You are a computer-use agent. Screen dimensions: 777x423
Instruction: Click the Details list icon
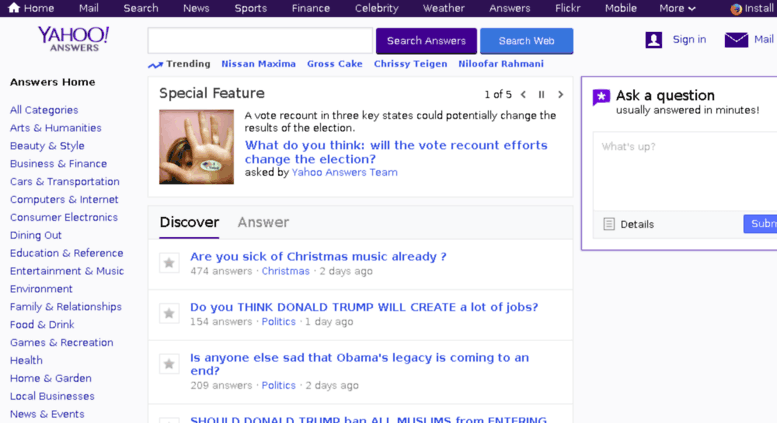(609, 224)
